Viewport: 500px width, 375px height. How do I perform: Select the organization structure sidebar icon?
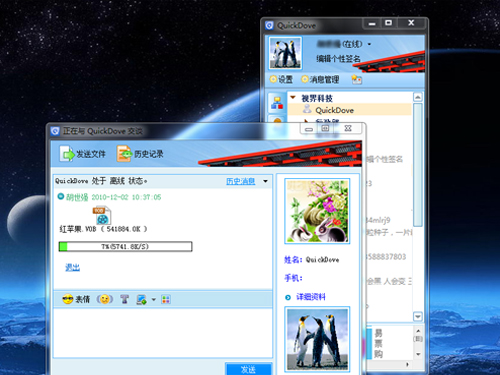point(277,103)
